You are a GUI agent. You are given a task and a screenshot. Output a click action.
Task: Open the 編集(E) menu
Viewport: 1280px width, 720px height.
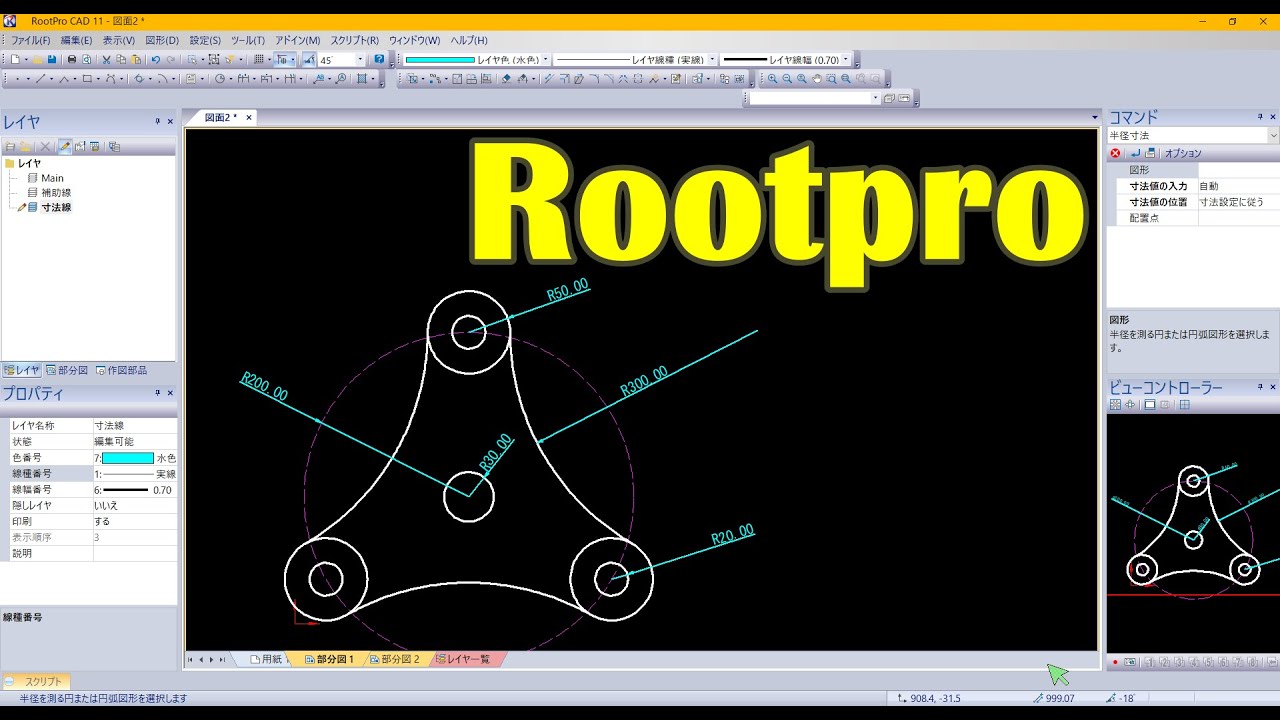click(x=76, y=40)
